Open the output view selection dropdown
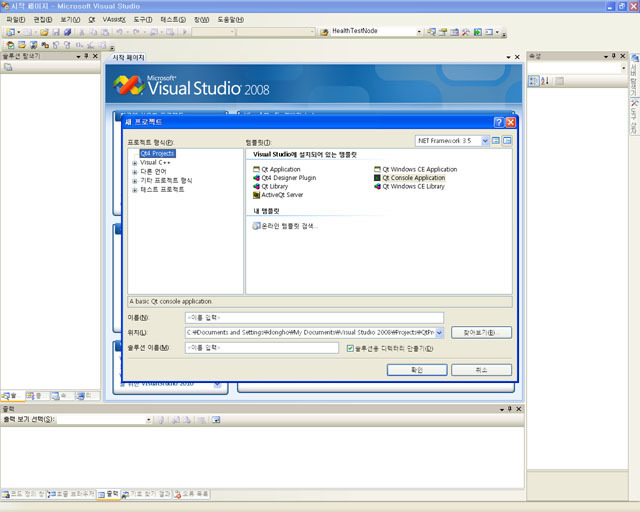The width and height of the screenshot is (640, 512). [x=149, y=420]
